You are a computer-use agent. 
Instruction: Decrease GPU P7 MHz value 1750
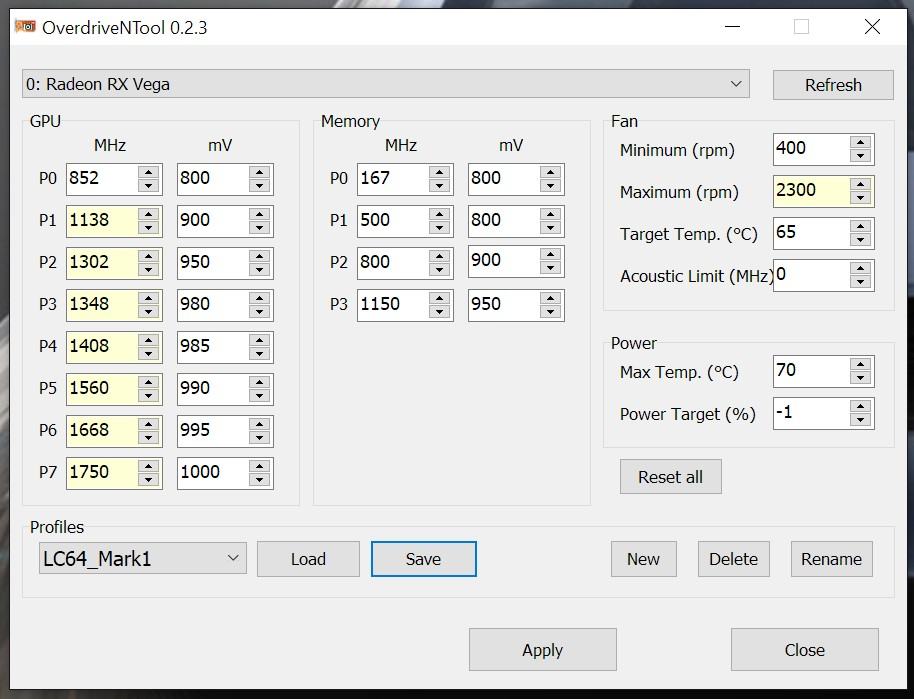point(149,480)
